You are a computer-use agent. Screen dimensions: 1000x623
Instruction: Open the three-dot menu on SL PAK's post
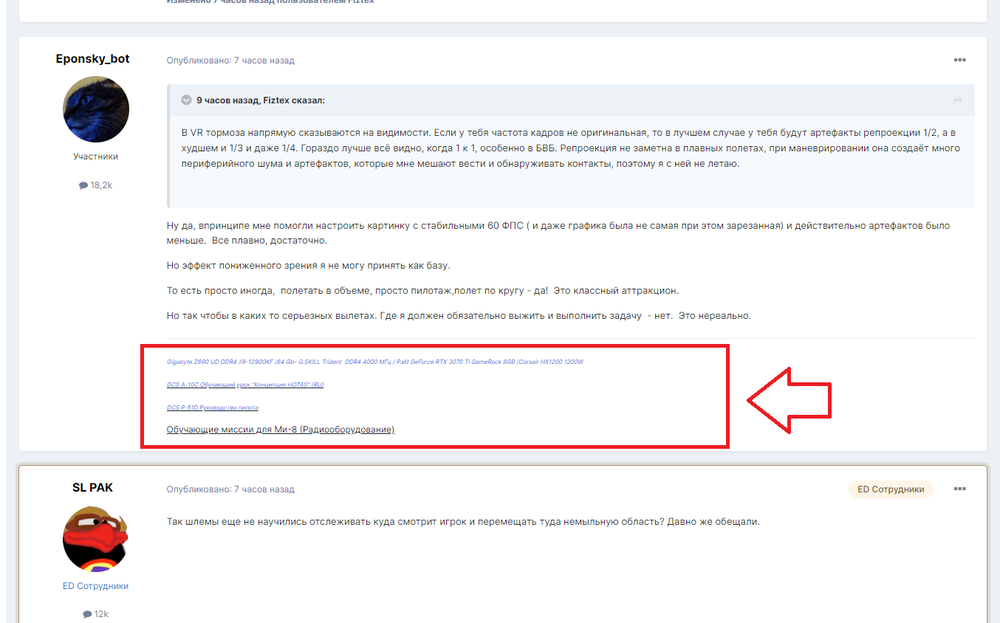pyautogui.click(x=959, y=489)
